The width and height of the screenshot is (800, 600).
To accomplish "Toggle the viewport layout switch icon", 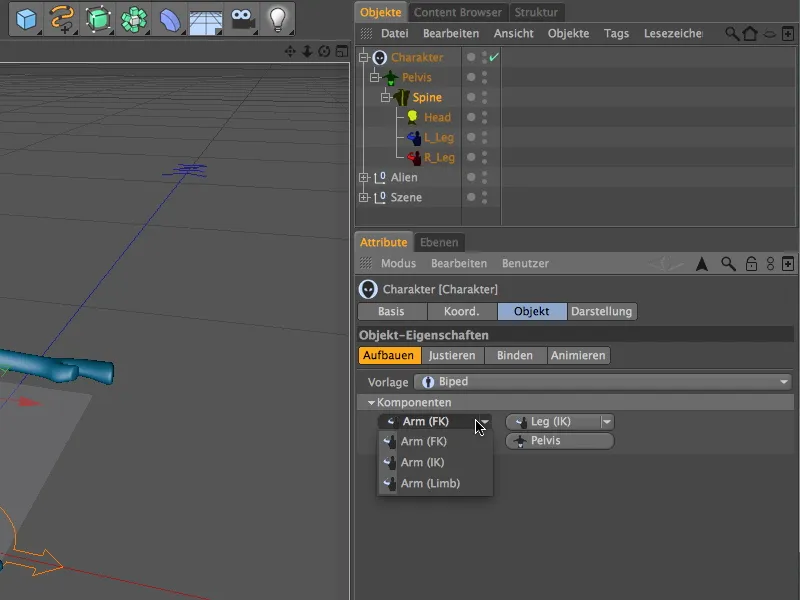I will point(342,51).
